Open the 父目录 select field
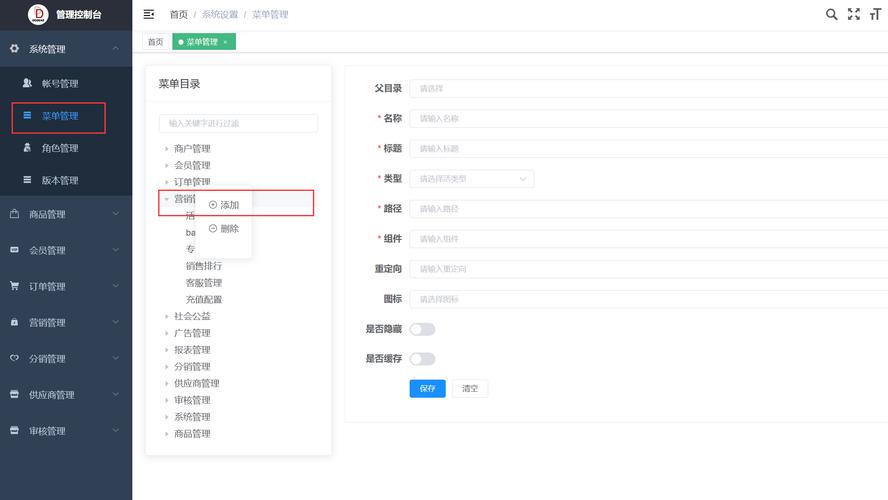 click(649, 88)
